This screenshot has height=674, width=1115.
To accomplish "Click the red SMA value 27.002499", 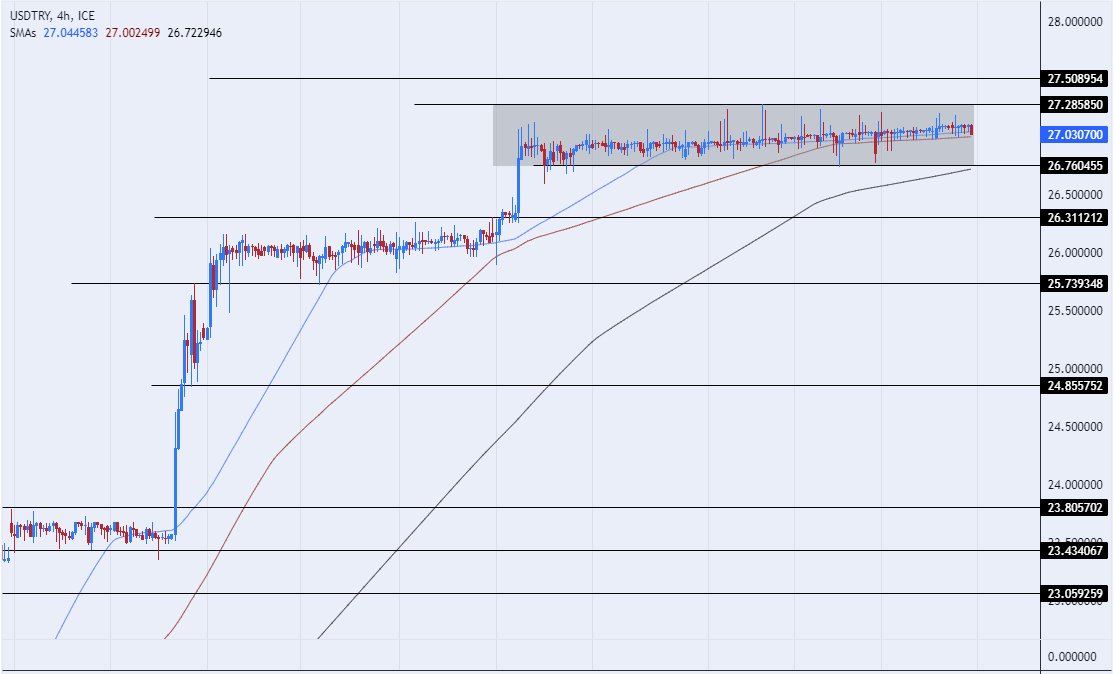I will [132, 33].
